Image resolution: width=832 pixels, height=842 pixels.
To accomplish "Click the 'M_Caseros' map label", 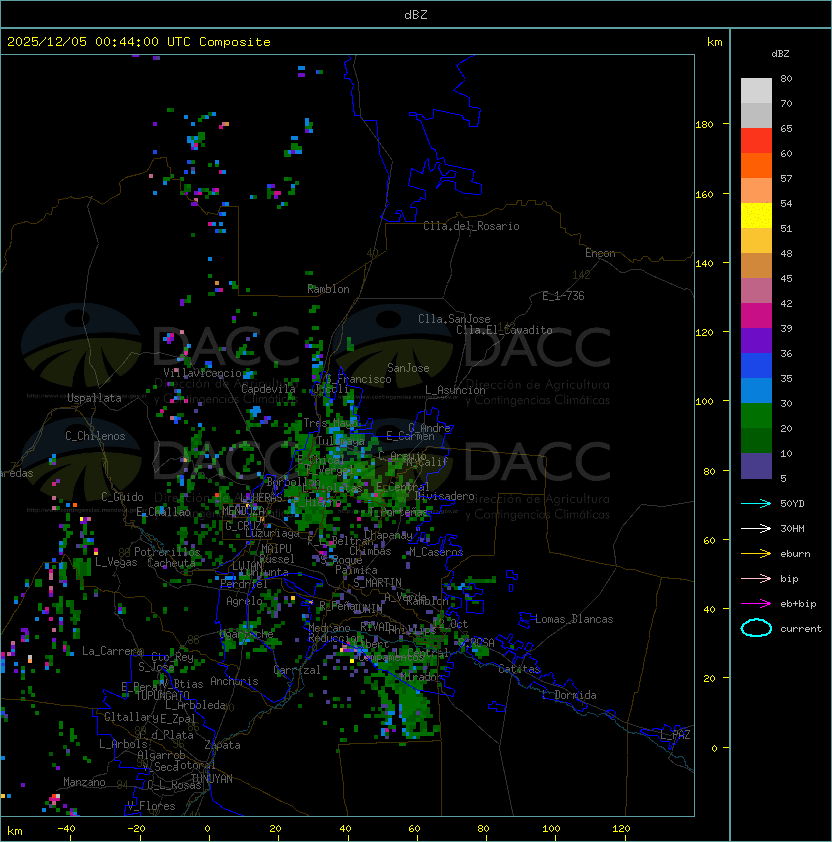I will pyautogui.click(x=436, y=551).
